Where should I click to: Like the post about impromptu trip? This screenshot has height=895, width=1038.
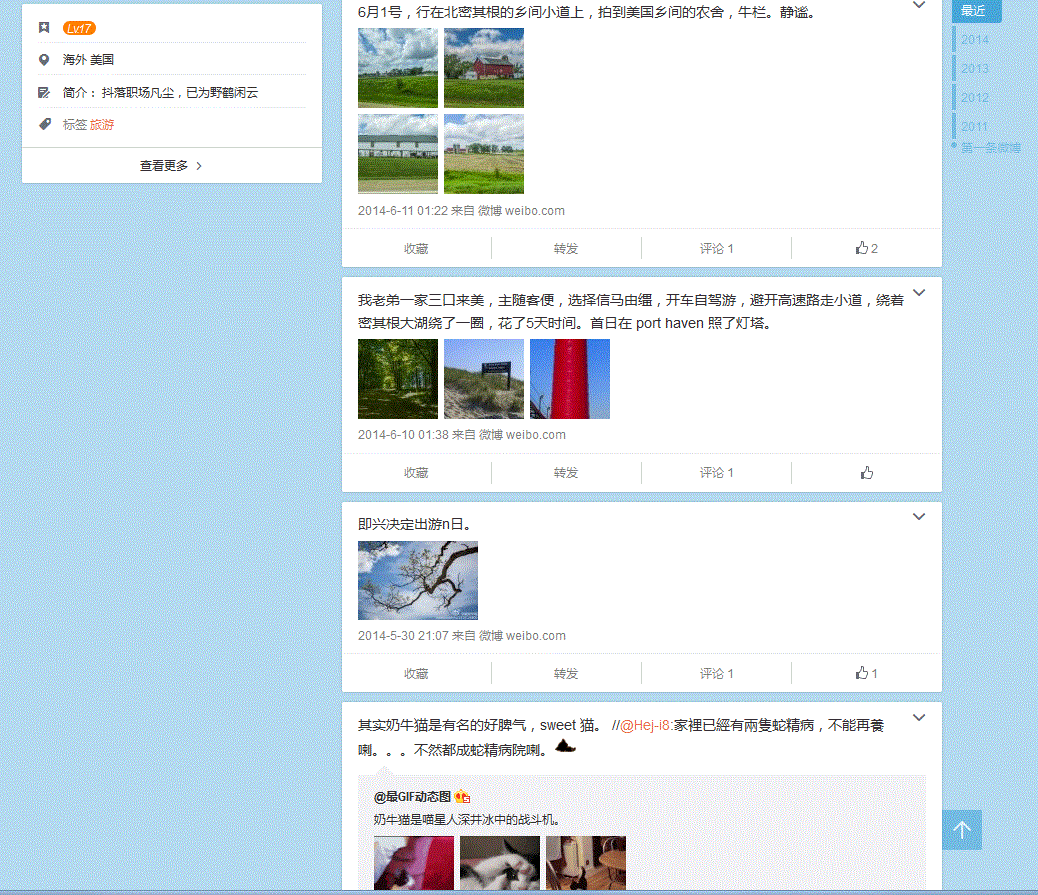[x=866, y=673]
